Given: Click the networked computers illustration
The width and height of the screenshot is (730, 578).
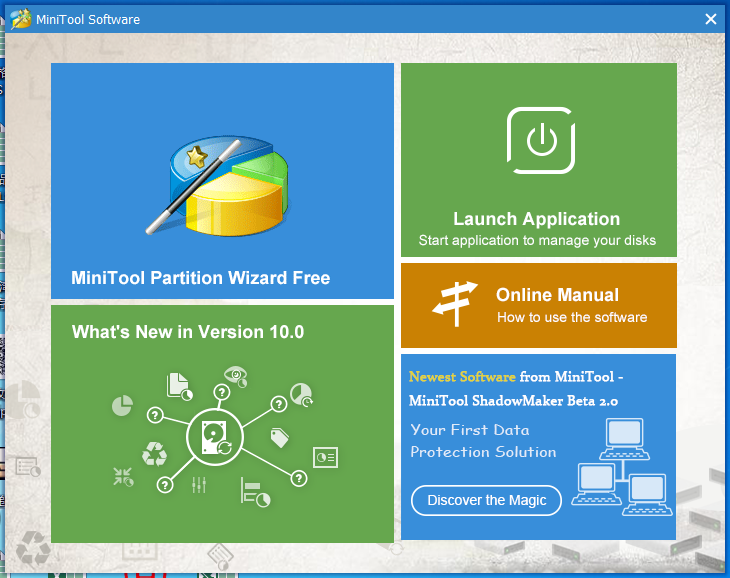Looking at the screenshot, I should (622, 467).
